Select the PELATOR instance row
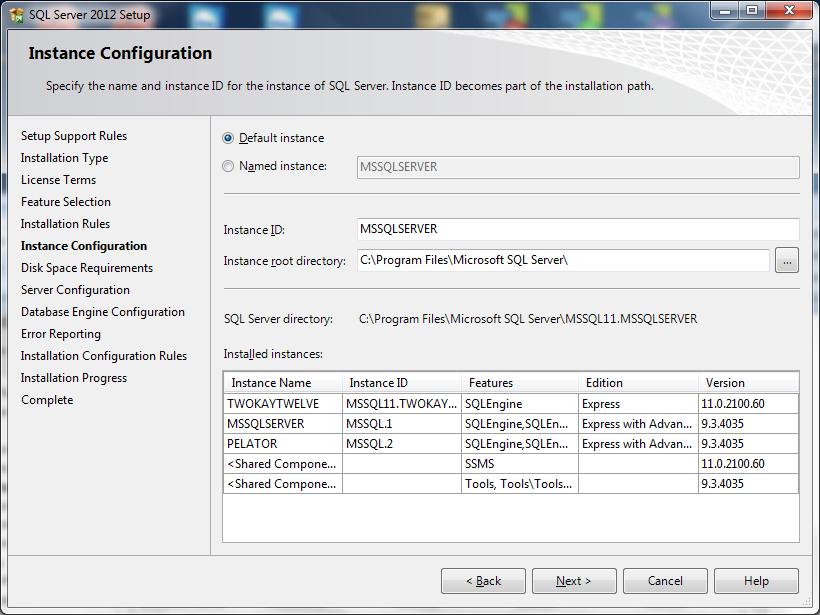820x615 pixels. (x=511, y=443)
